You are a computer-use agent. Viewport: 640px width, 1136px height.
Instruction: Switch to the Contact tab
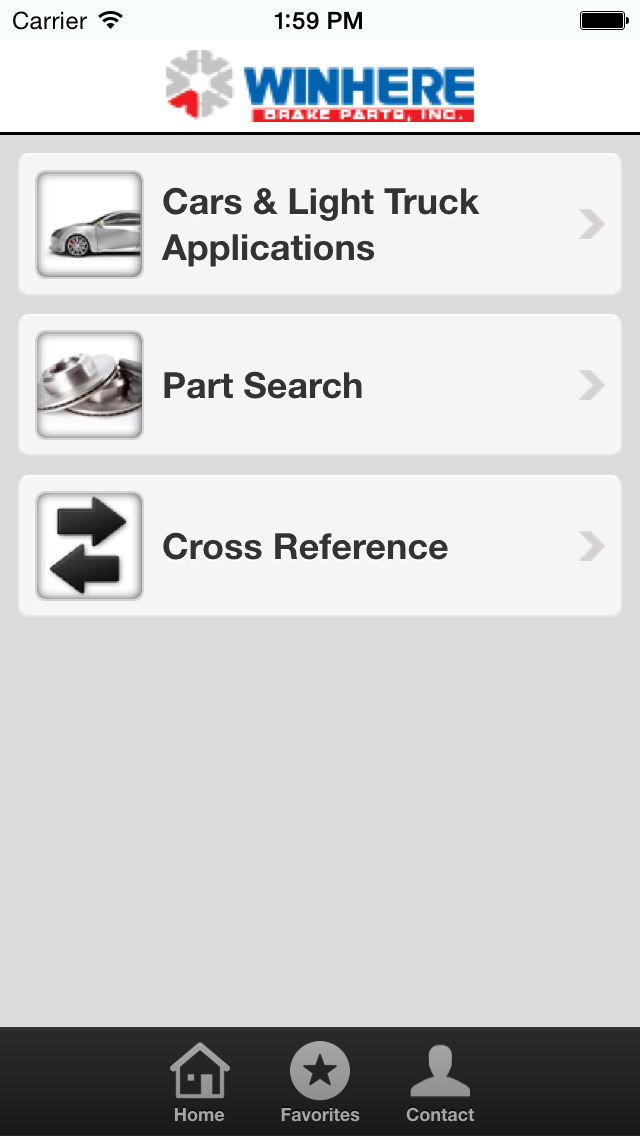pos(440,1080)
